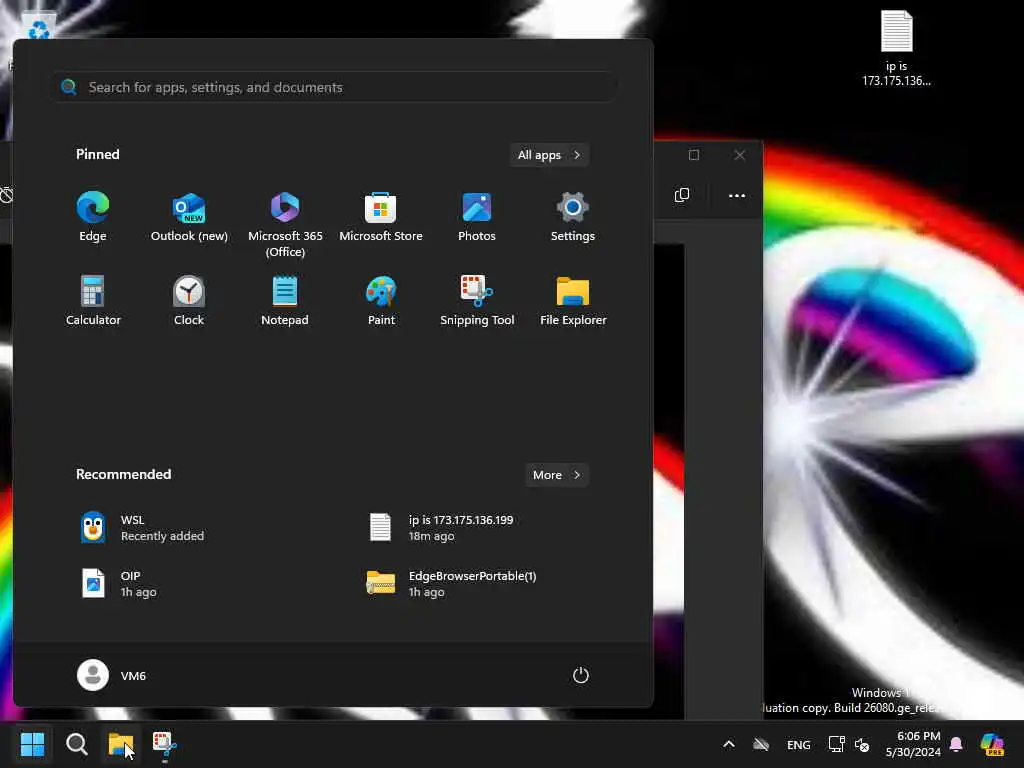
Task: Launch Copilot preview icon on taskbar
Action: pos(992,744)
